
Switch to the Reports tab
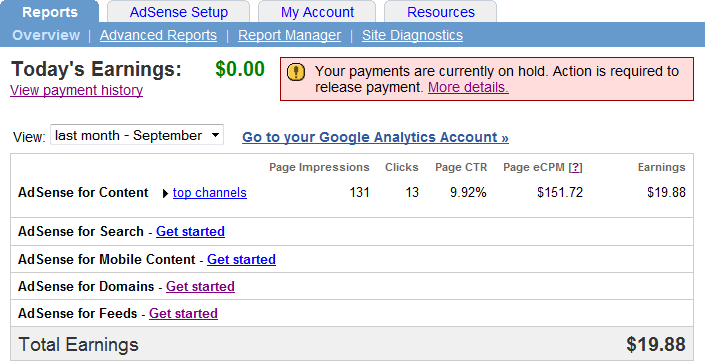[49, 12]
